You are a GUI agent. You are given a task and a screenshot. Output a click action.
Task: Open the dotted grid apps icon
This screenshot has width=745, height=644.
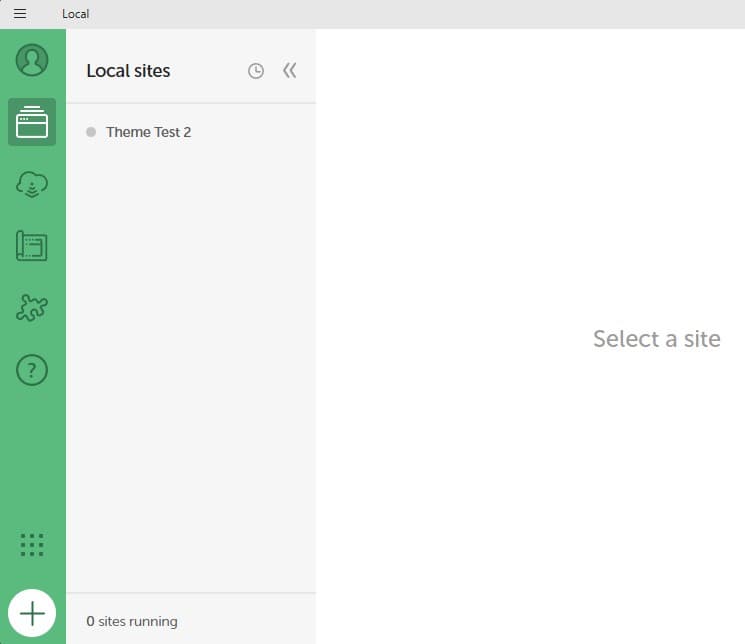pyautogui.click(x=32, y=544)
